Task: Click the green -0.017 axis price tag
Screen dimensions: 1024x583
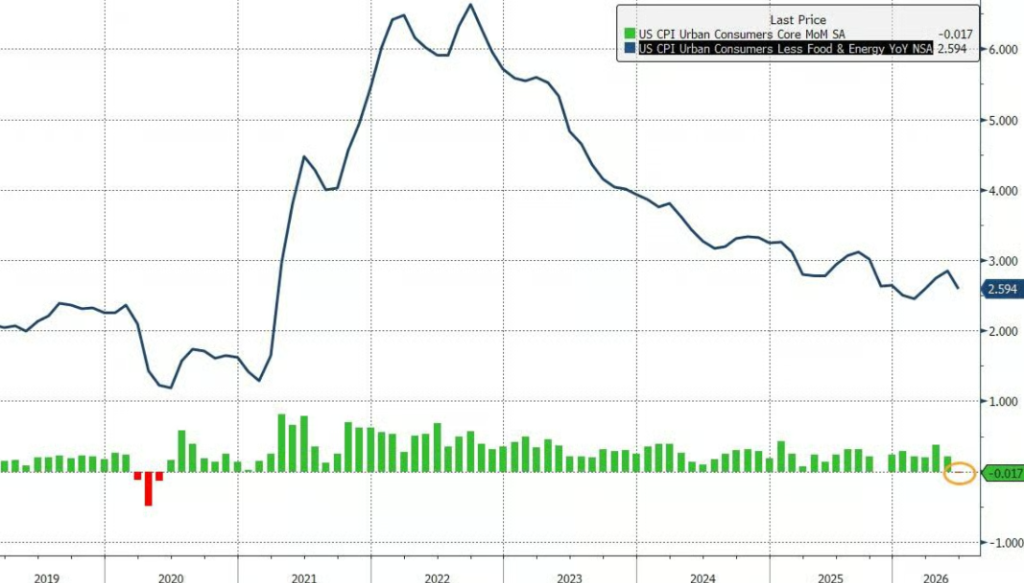Action: point(1003,473)
